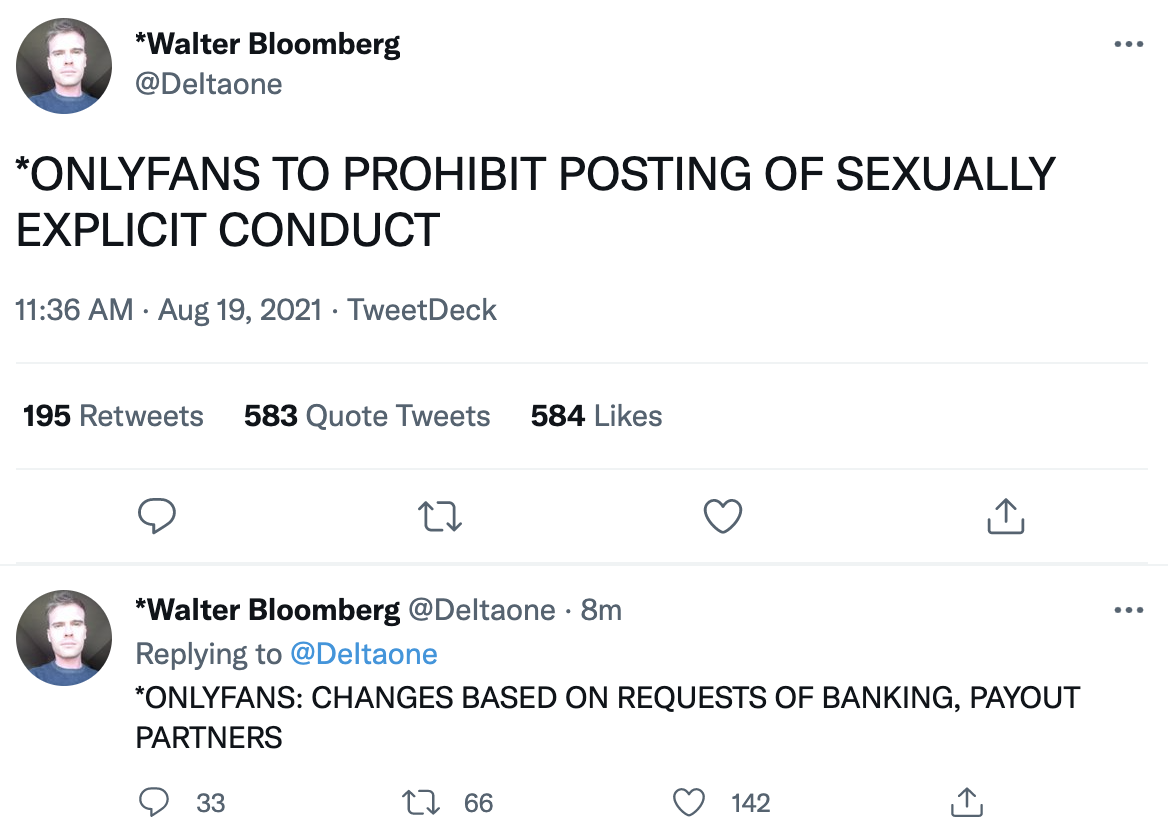1168x838 pixels.
Task: Click the tweet timestamp 11:36 AM
Action: (74, 310)
